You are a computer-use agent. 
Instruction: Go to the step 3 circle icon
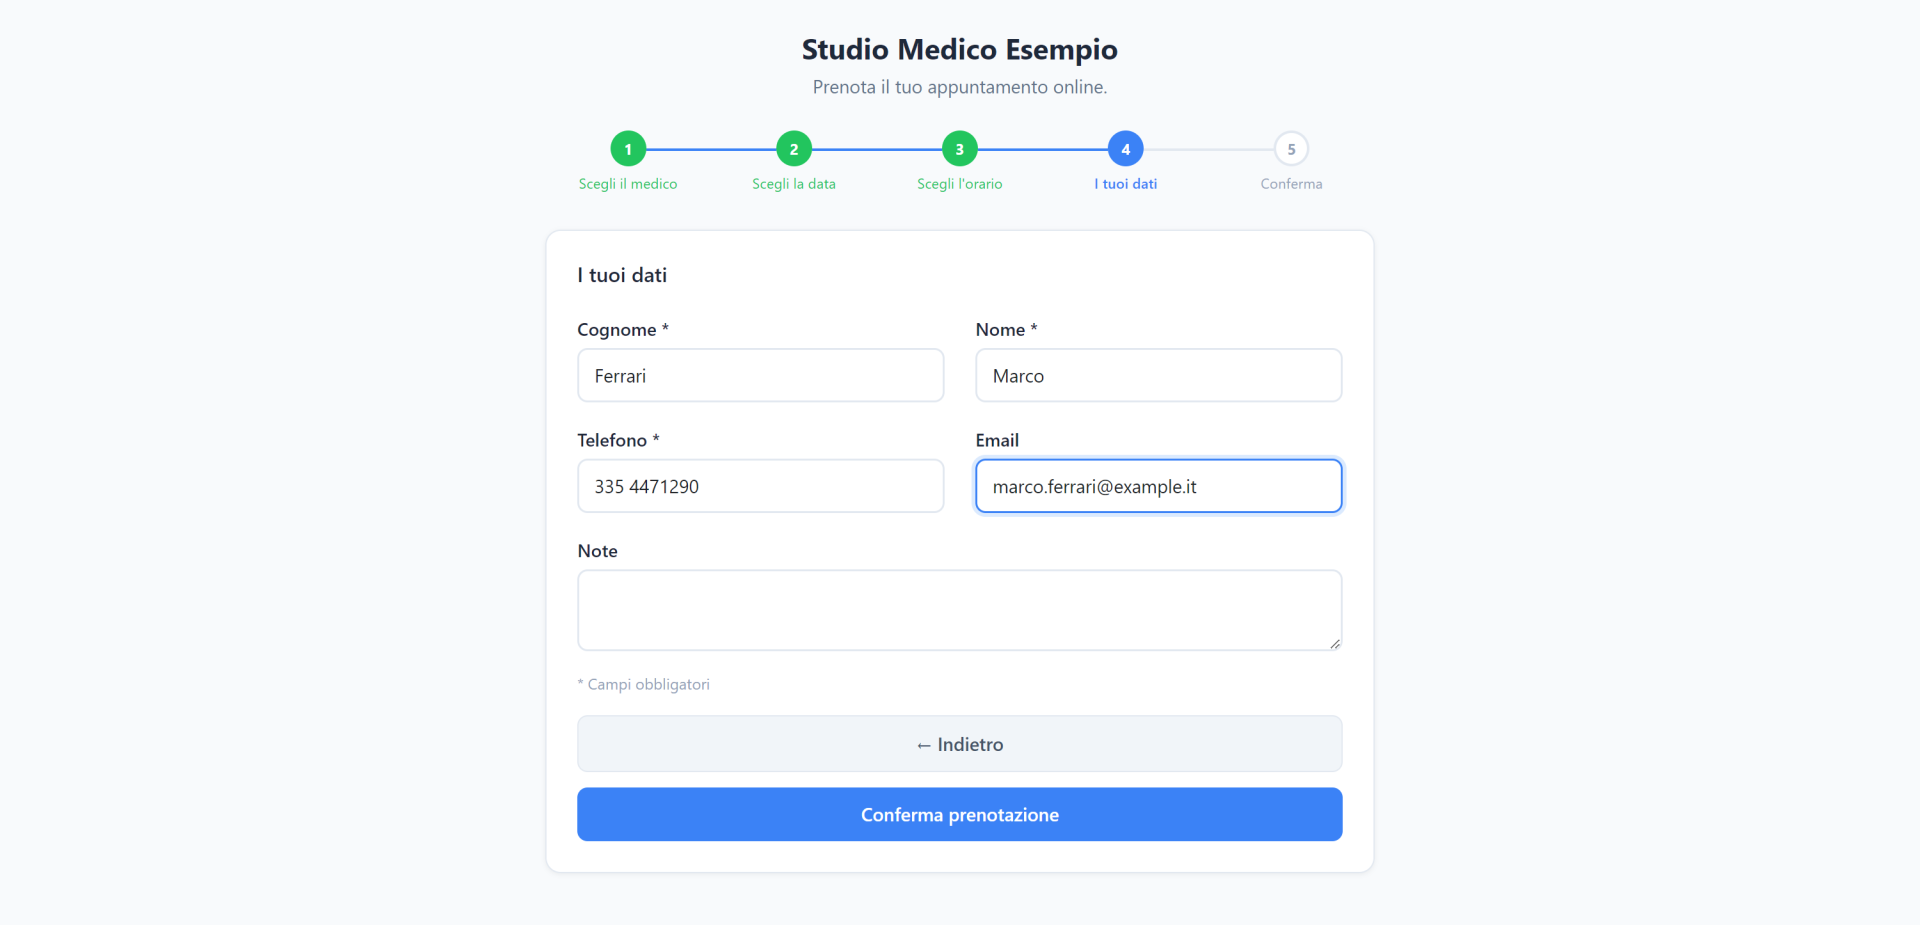coord(960,149)
